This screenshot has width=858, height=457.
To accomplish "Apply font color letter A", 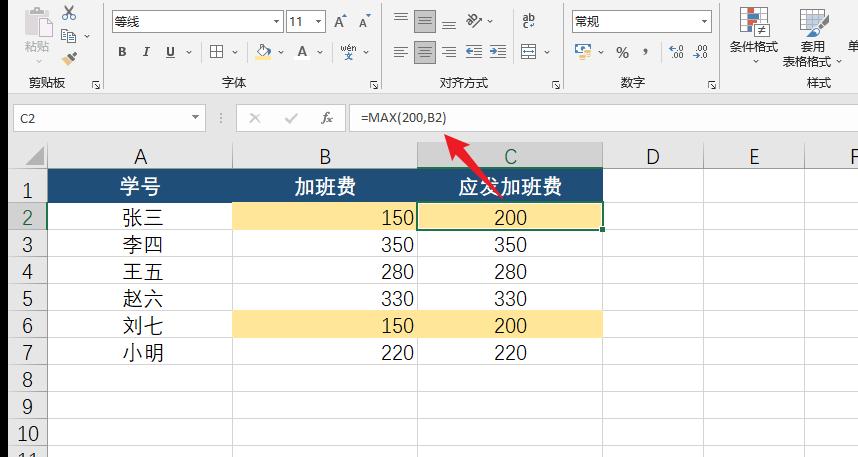I will 302,52.
